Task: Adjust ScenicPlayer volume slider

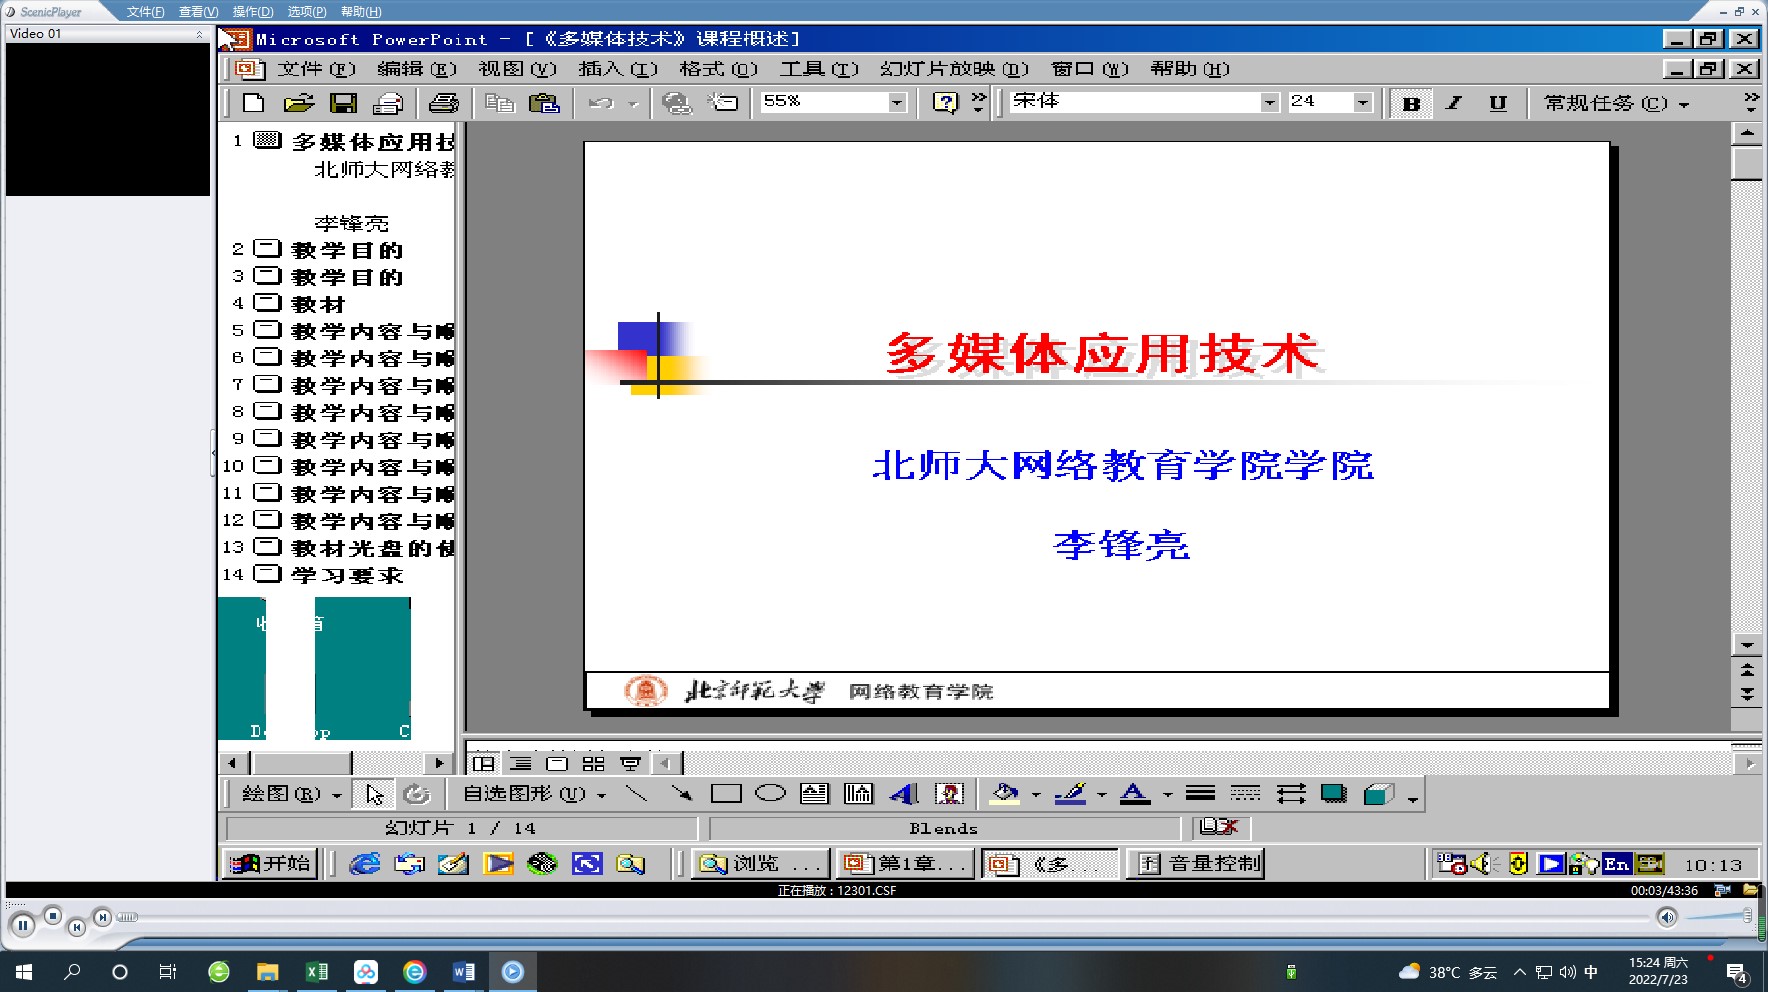Action: 1719,916
